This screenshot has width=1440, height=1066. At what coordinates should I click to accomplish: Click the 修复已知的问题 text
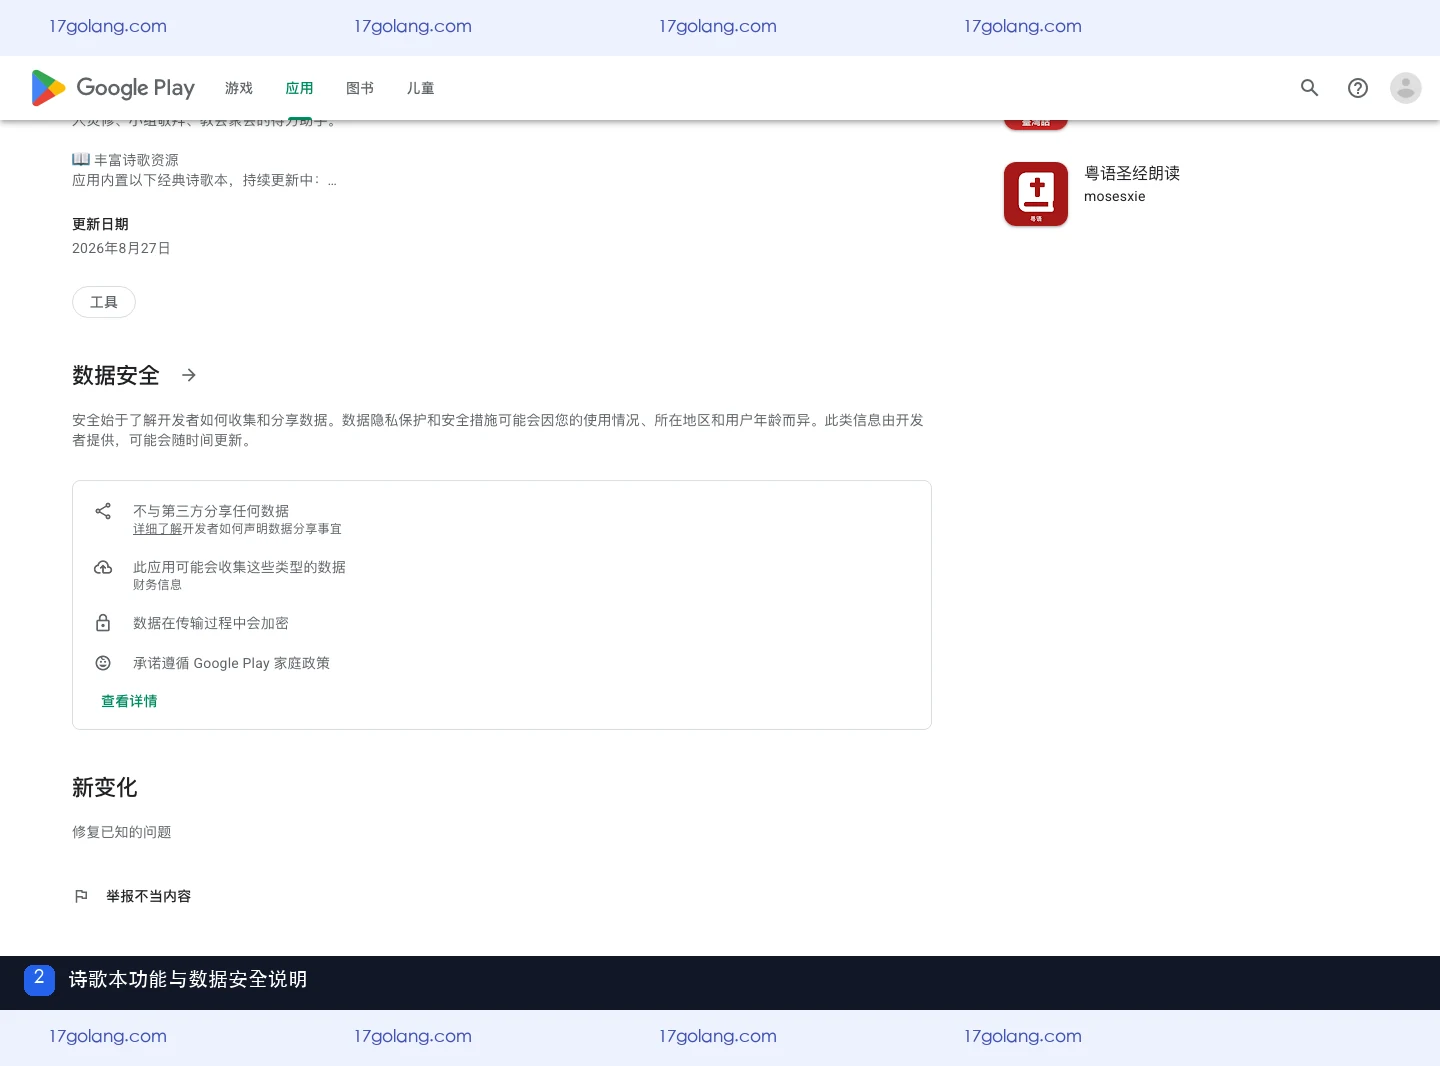click(x=122, y=832)
